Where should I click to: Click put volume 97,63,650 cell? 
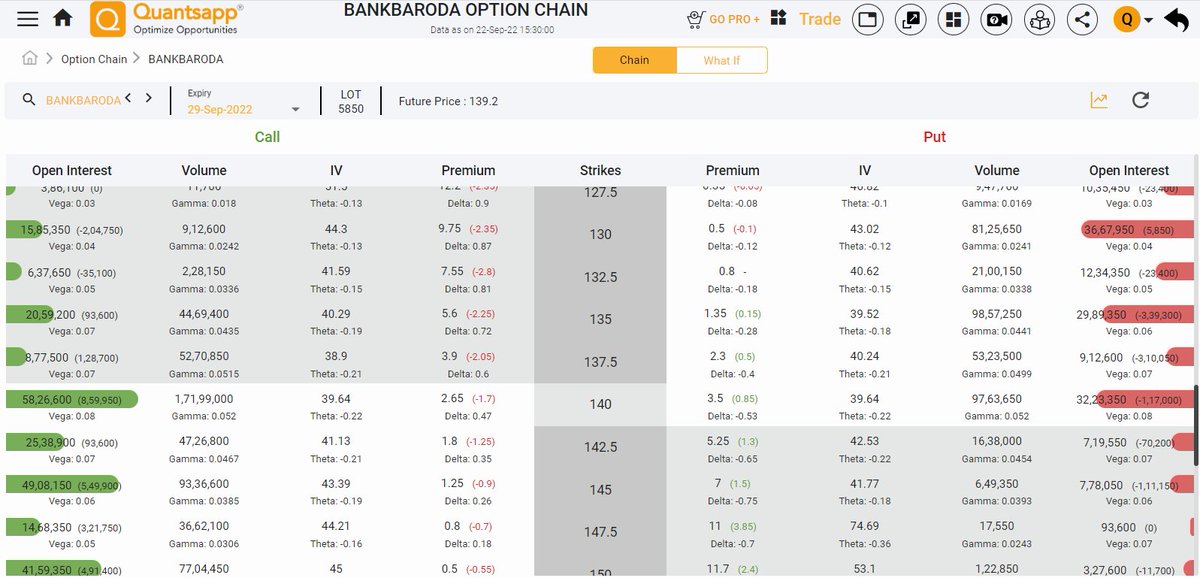997,398
